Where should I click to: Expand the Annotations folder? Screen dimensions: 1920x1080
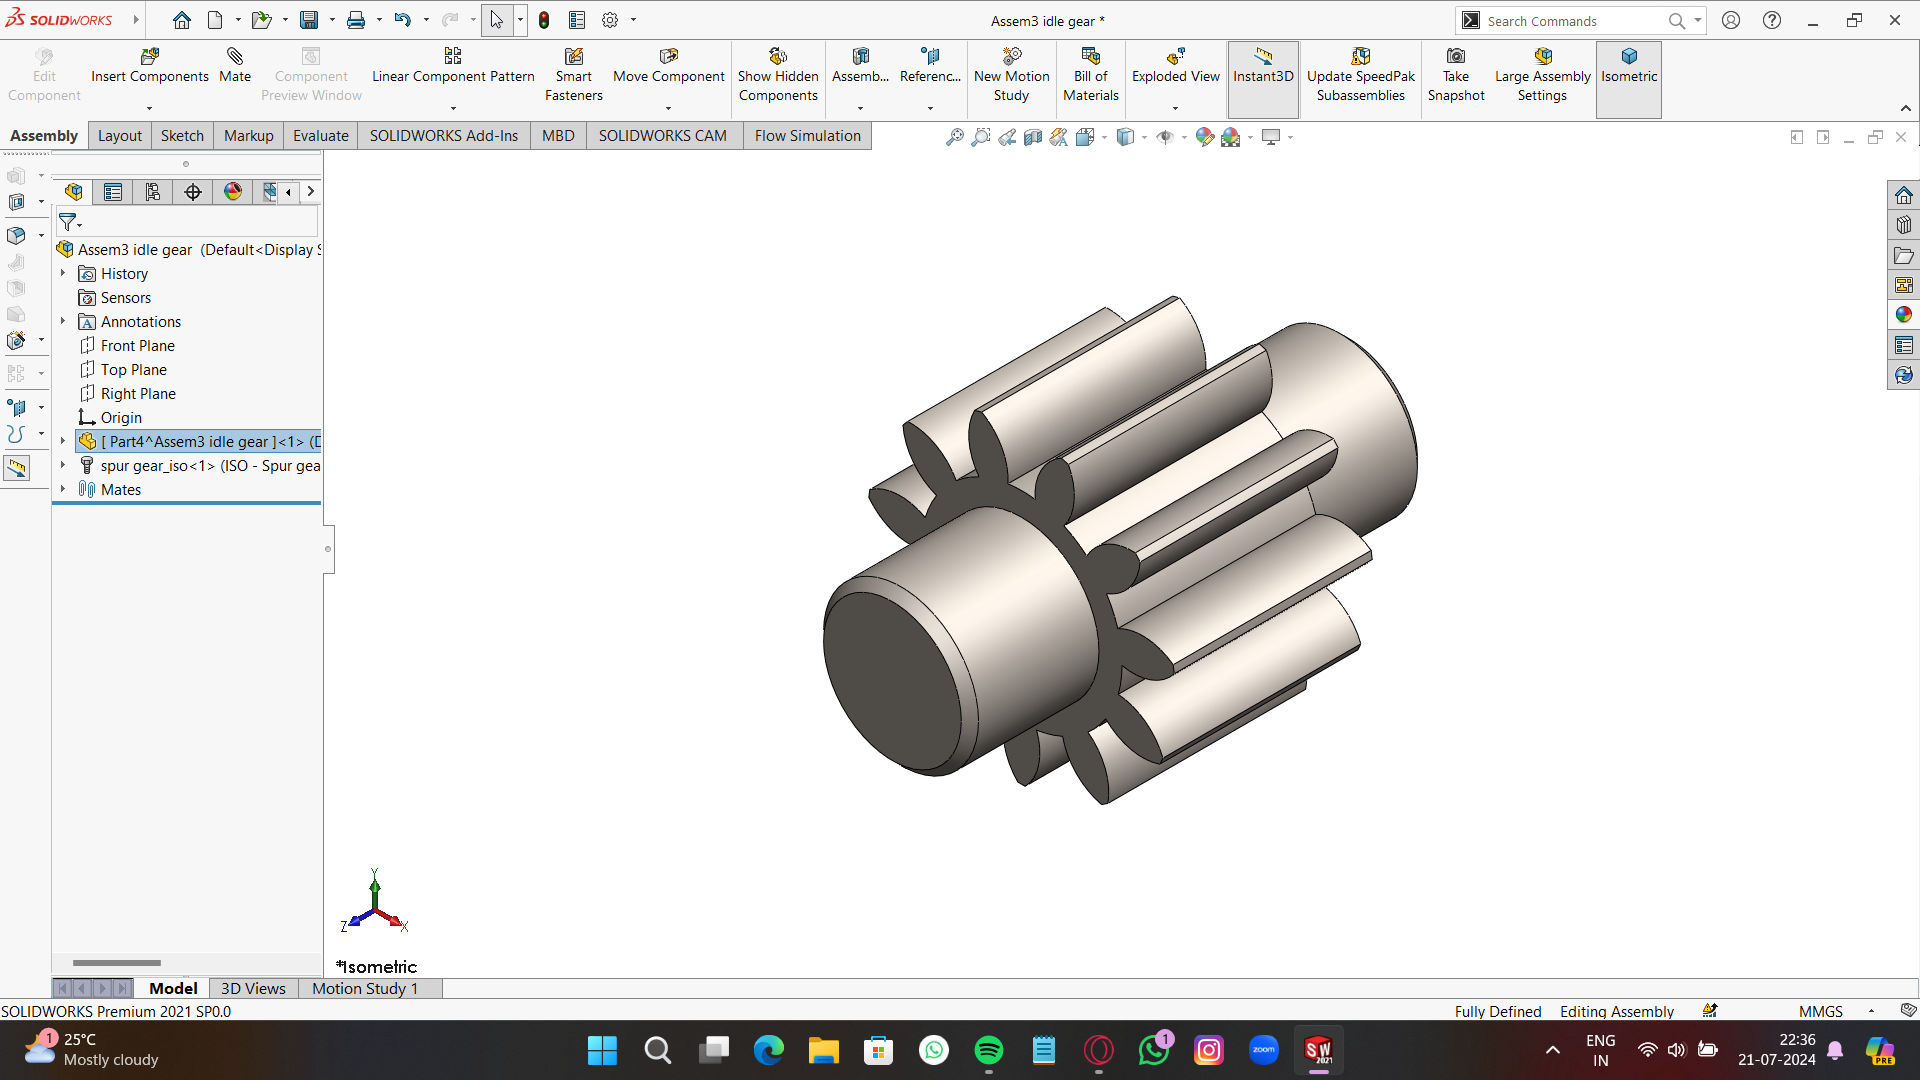tap(62, 321)
